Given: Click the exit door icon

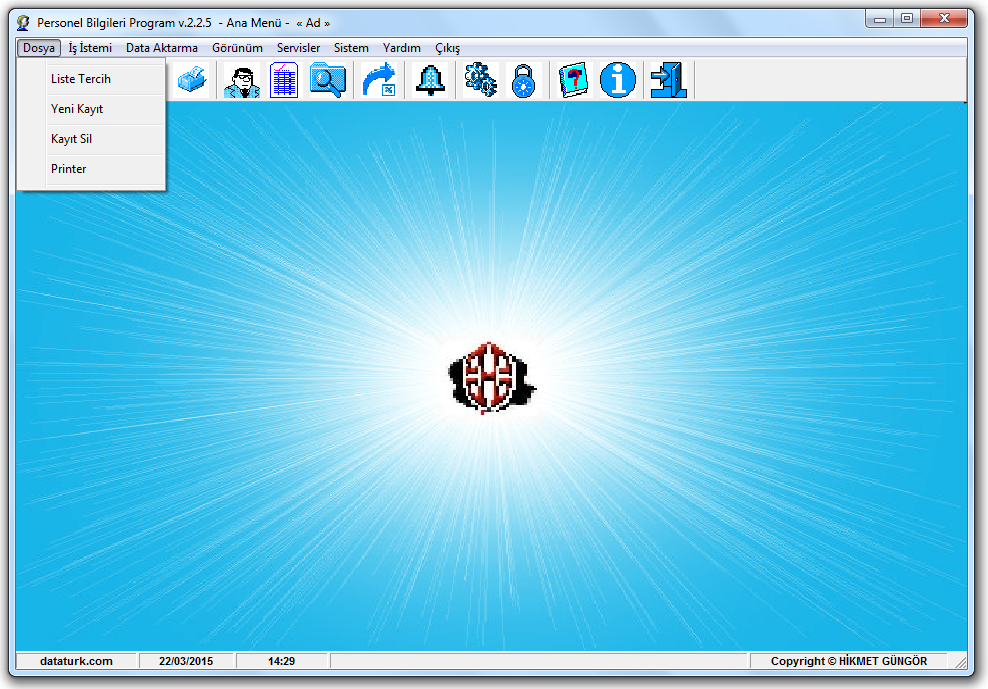Looking at the screenshot, I should pos(669,80).
